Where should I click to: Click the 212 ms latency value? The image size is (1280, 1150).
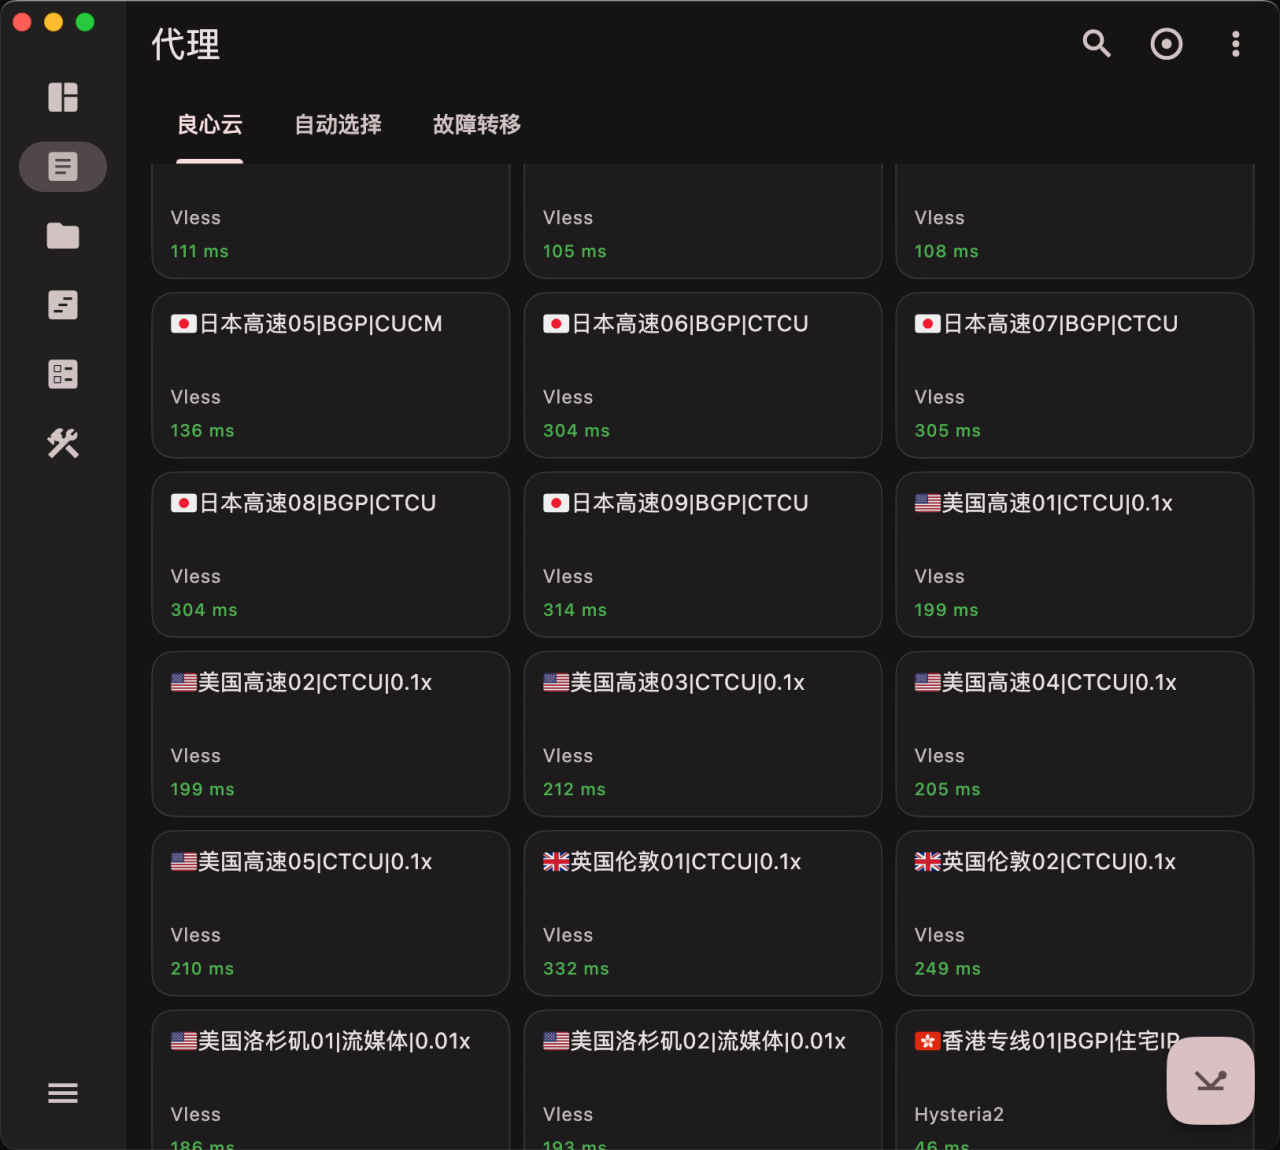[x=574, y=790]
